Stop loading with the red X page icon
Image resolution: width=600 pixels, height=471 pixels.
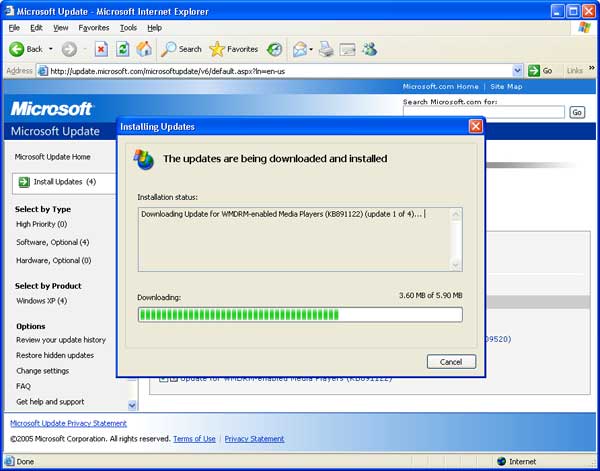(101, 49)
